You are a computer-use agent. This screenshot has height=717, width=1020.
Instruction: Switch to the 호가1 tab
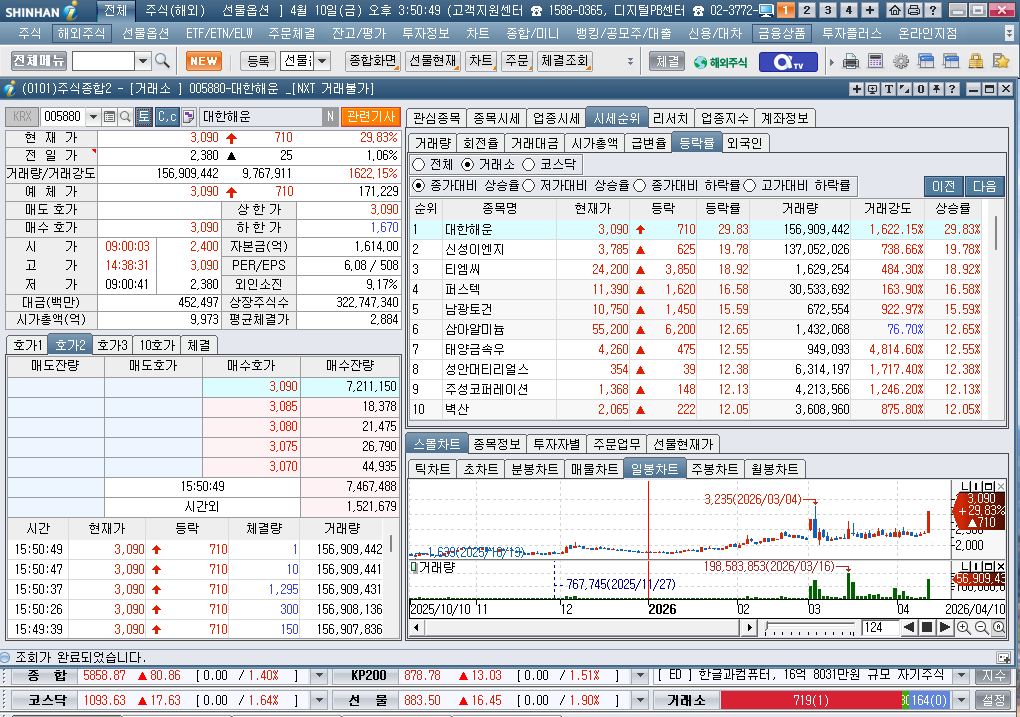coord(27,345)
